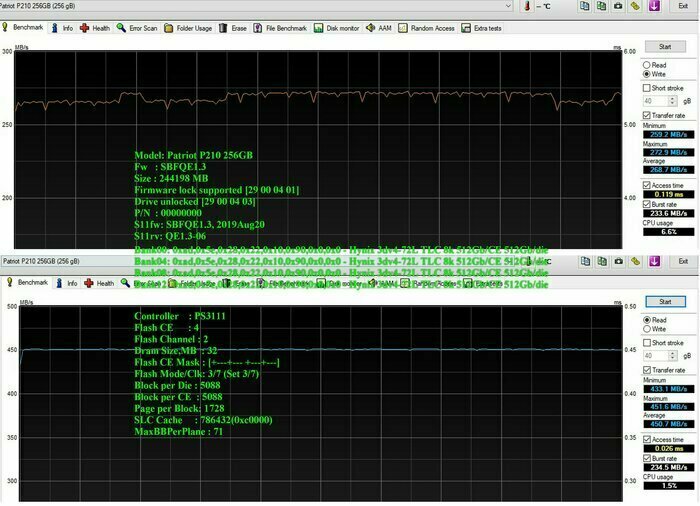Select the Write radio button in upper window
Viewport: 700px width, 506px height.
pyautogui.click(x=646, y=74)
